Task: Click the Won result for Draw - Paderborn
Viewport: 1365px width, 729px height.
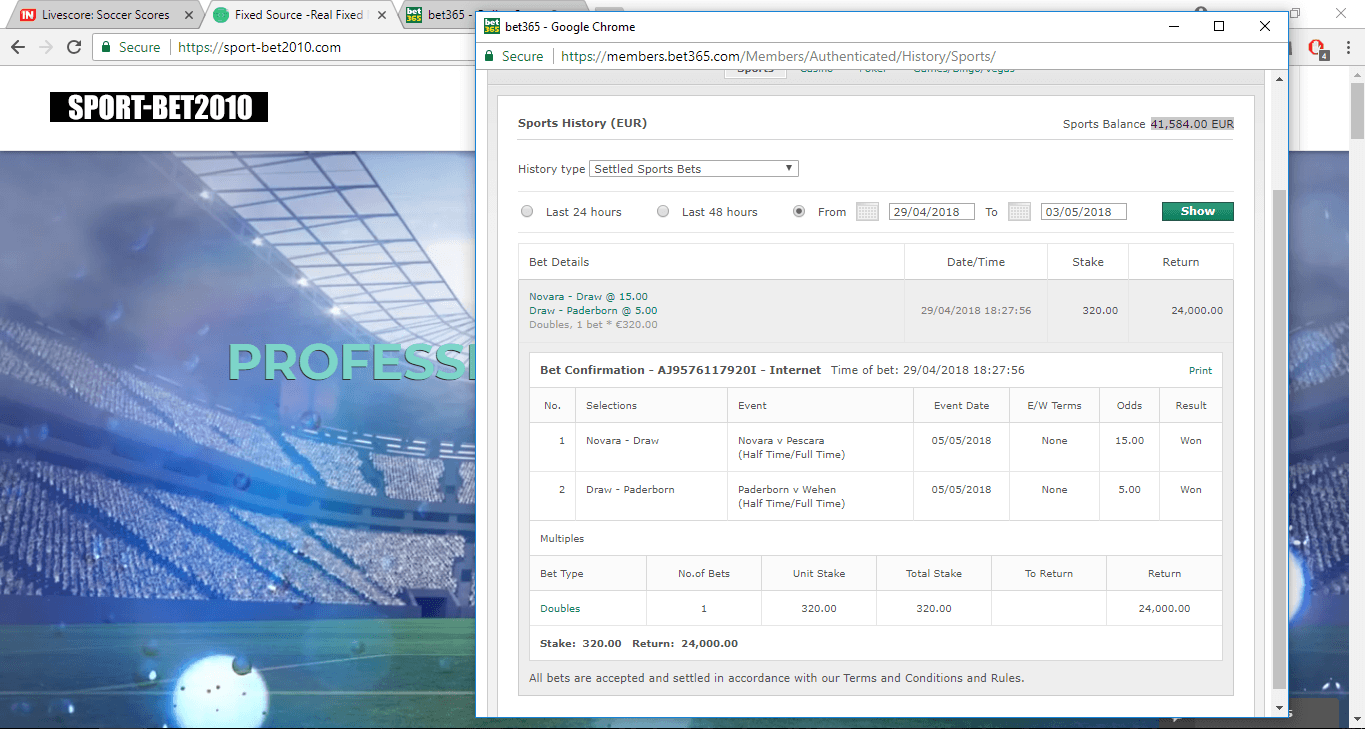Action: pyautogui.click(x=1190, y=490)
